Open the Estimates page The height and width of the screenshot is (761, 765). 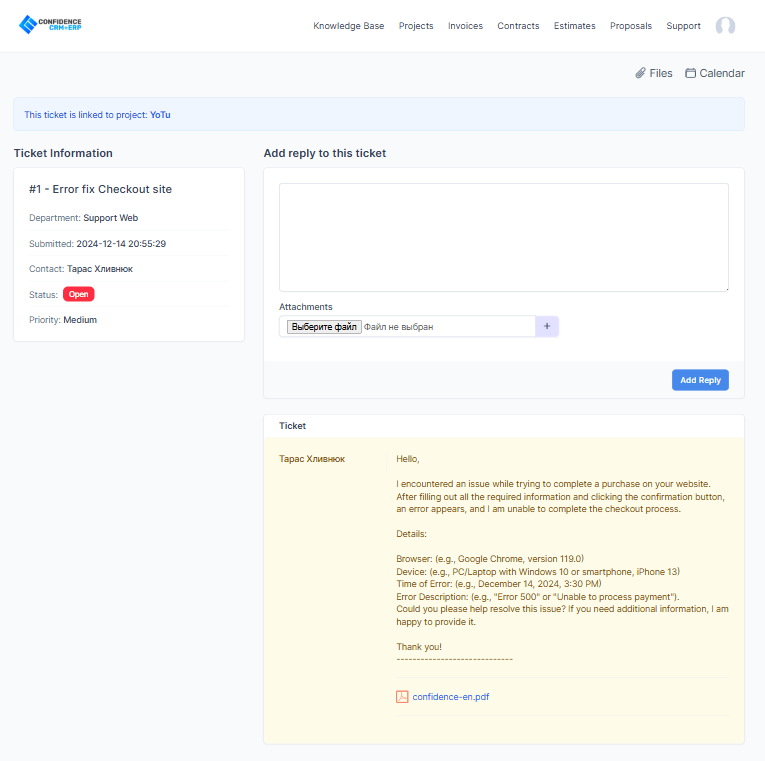[x=574, y=26]
